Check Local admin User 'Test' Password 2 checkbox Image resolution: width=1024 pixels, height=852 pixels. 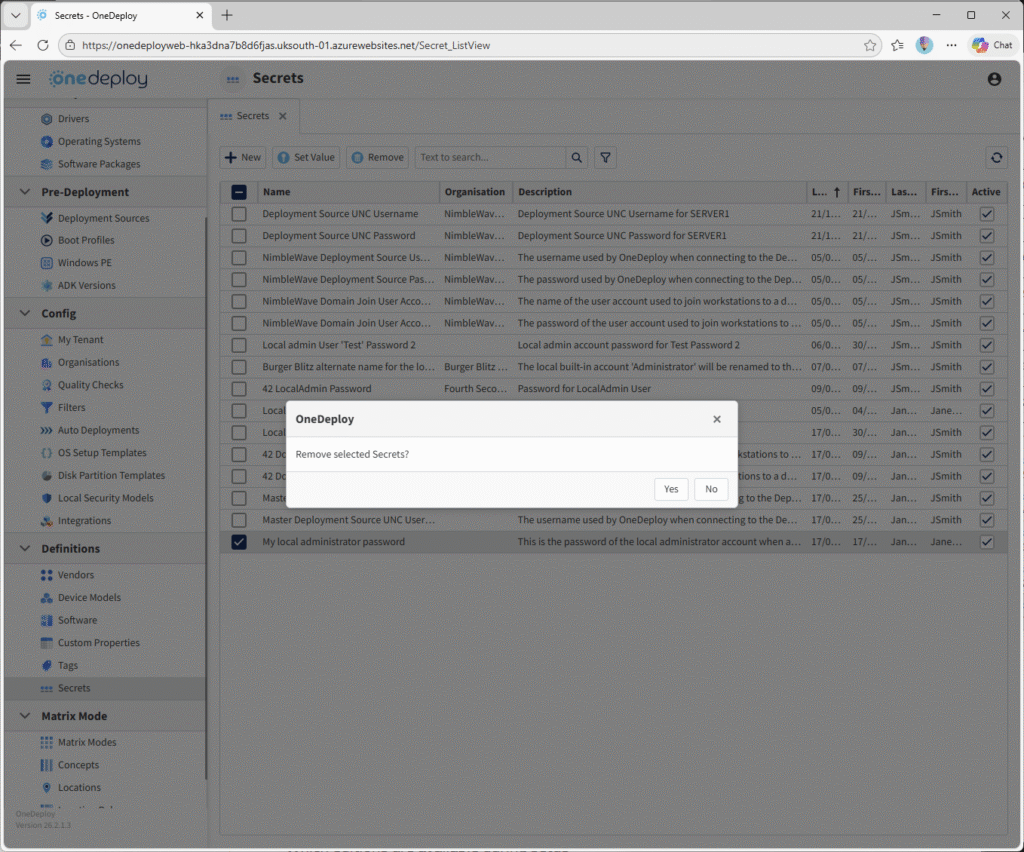point(239,345)
